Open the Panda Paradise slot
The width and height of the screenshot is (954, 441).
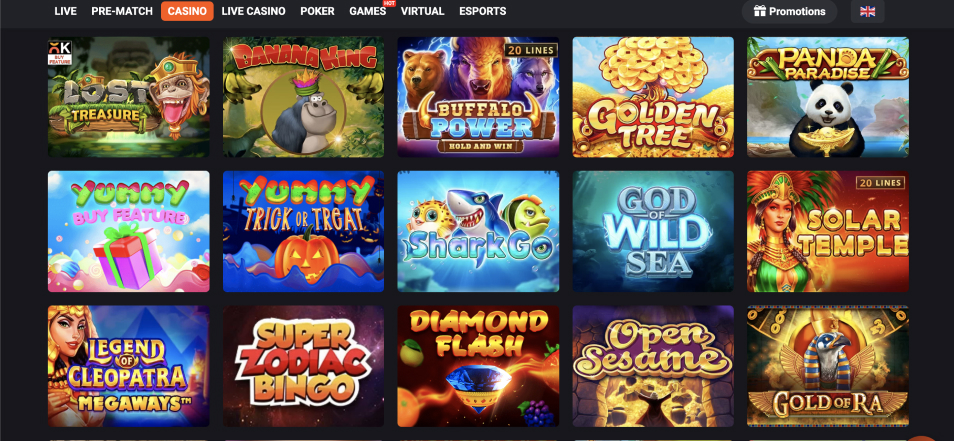tap(828, 97)
